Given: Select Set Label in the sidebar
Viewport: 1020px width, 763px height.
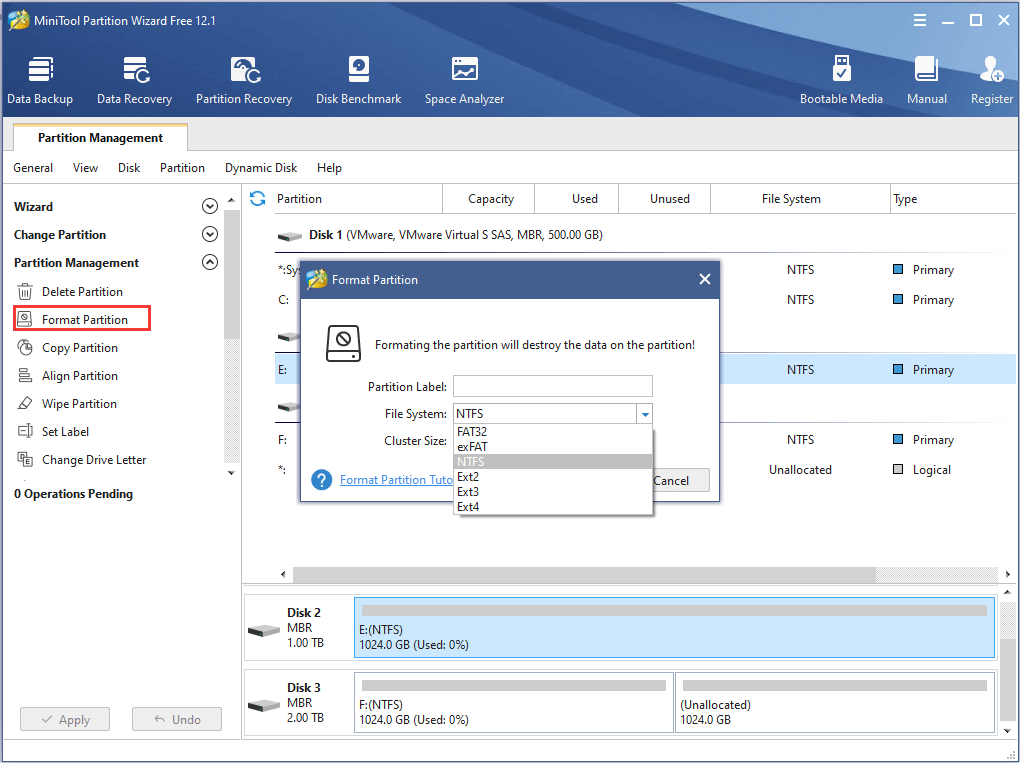Looking at the screenshot, I should click(x=65, y=431).
